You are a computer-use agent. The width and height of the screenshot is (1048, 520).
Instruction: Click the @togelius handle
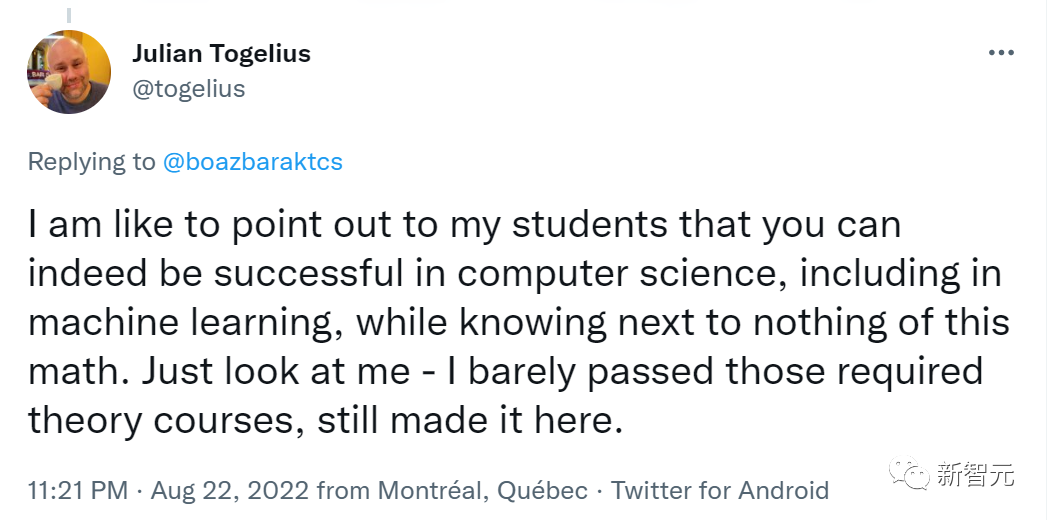(x=189, y=89)
